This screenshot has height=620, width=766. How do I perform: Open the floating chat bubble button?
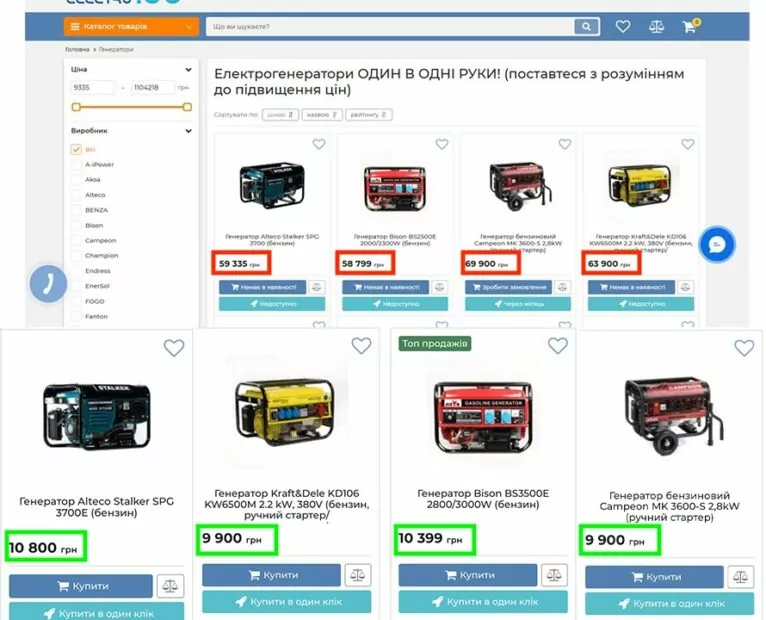click(x=717, y=244)
